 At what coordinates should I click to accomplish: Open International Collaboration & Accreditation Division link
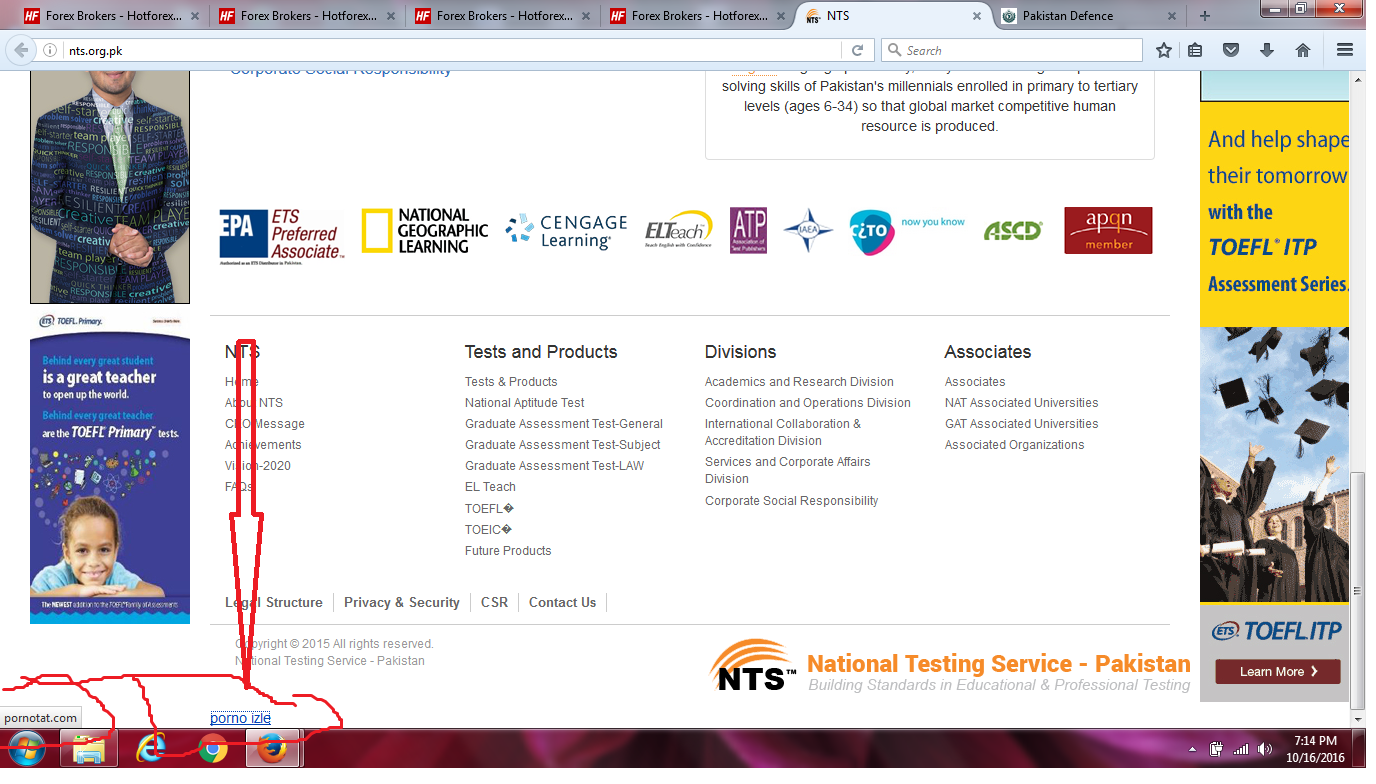(783, 432)
